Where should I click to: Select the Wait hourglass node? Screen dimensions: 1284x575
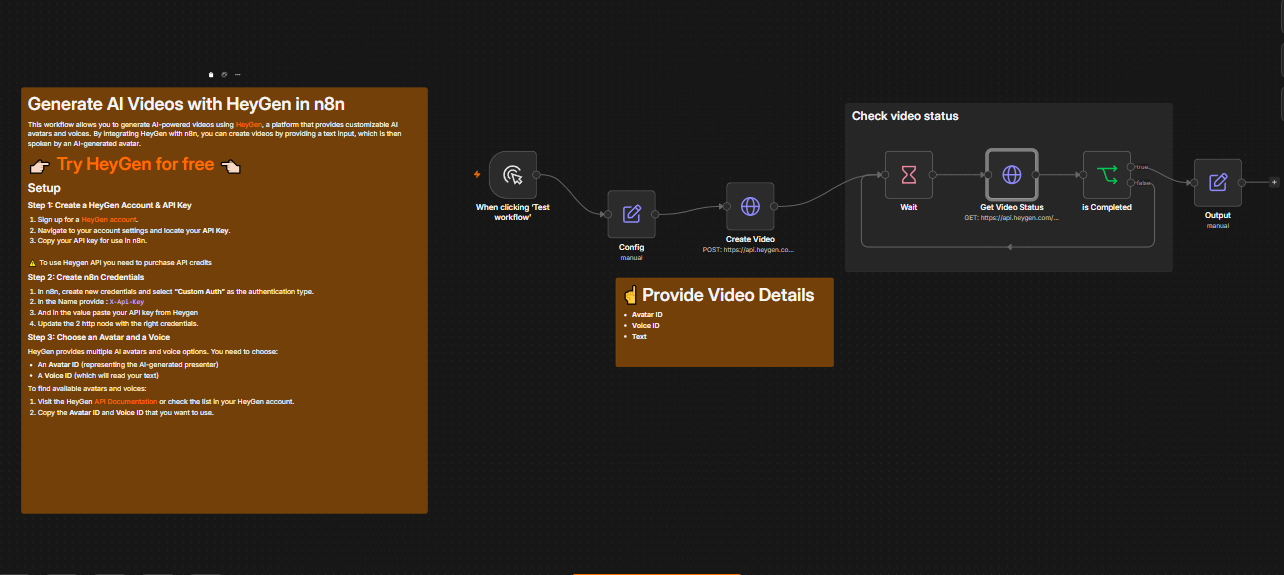(x=908, y=175)
